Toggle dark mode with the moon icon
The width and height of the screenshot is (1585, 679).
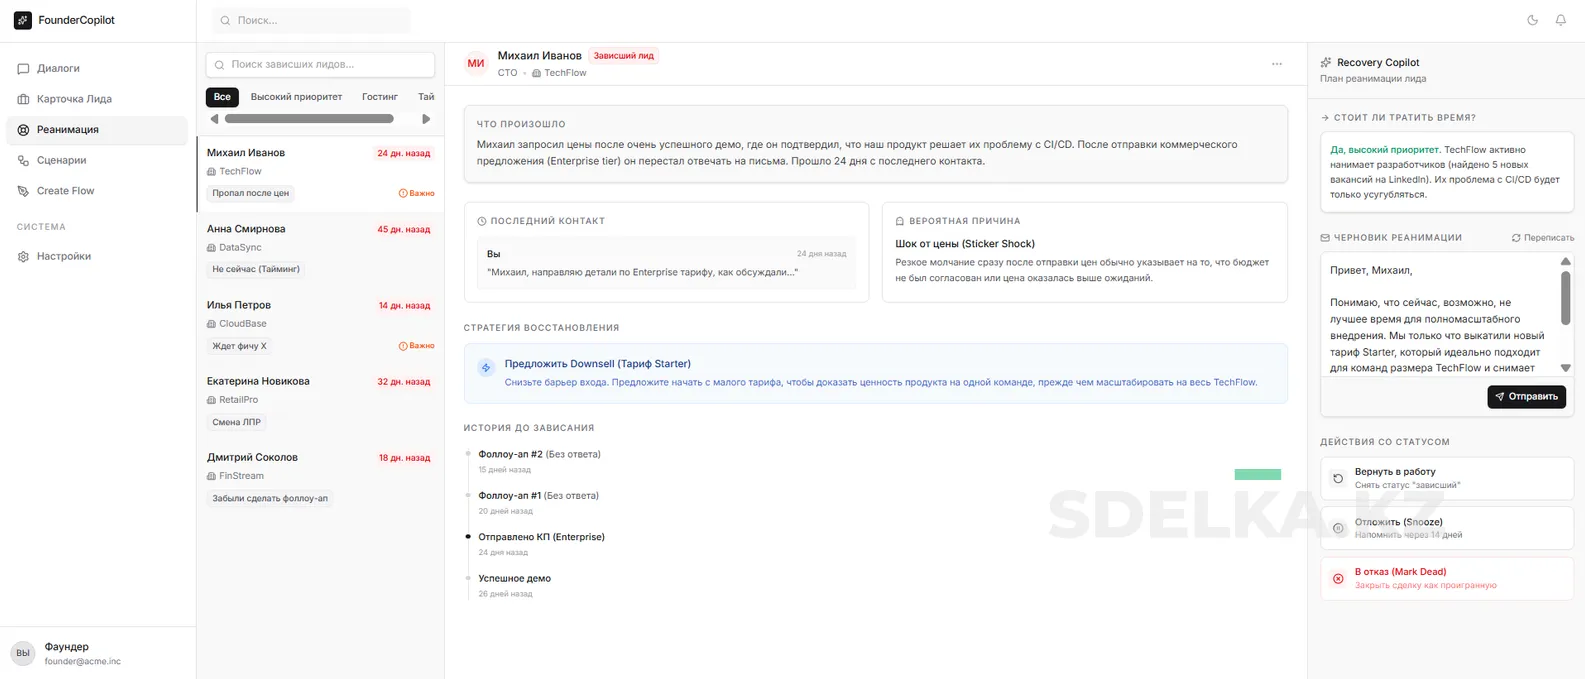tap(1532, 20)
